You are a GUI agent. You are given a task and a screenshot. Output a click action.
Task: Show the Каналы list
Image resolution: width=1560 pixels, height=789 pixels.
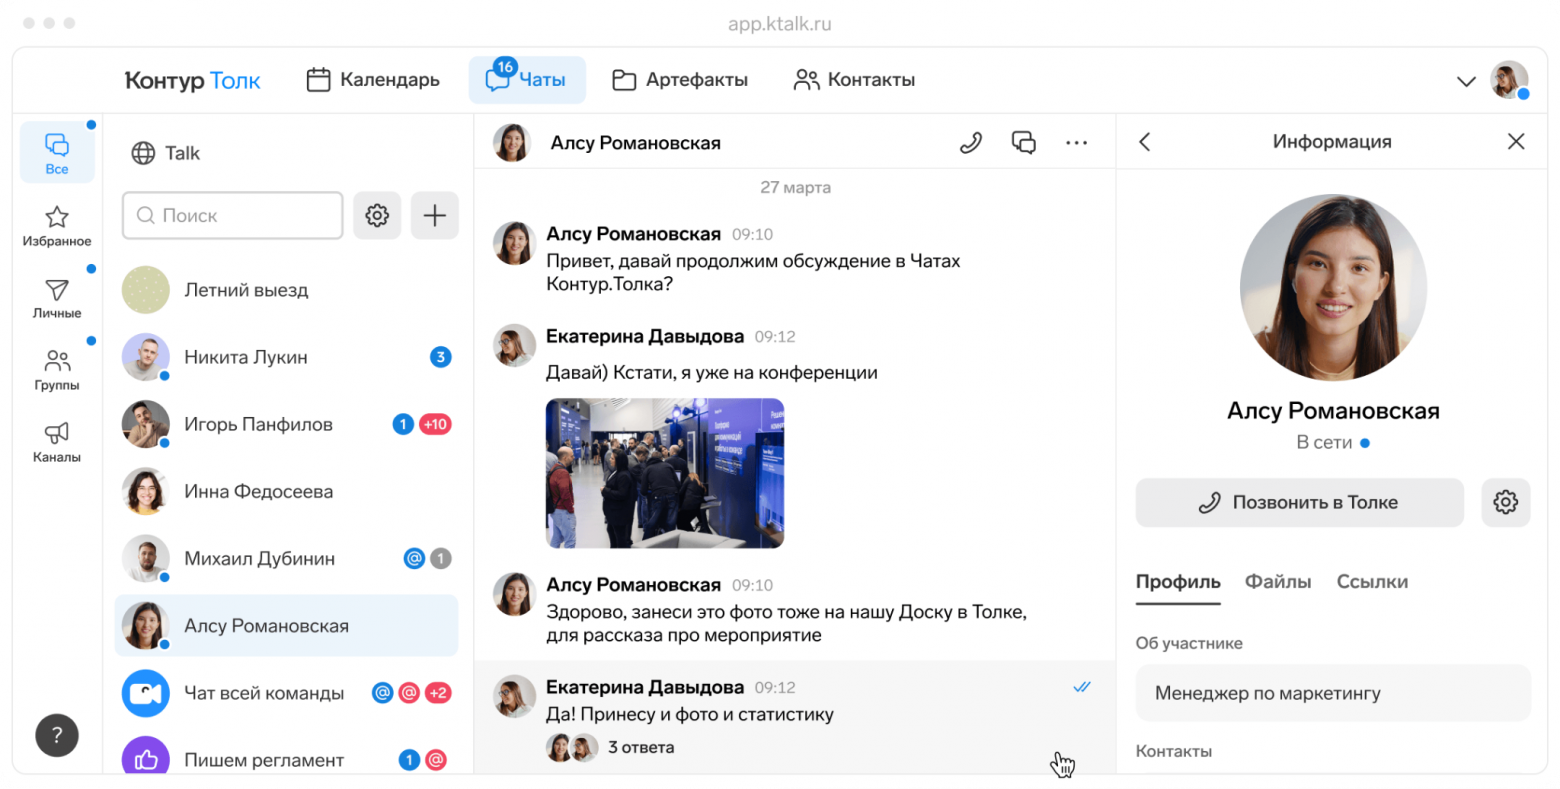click(x=57, y=442)
